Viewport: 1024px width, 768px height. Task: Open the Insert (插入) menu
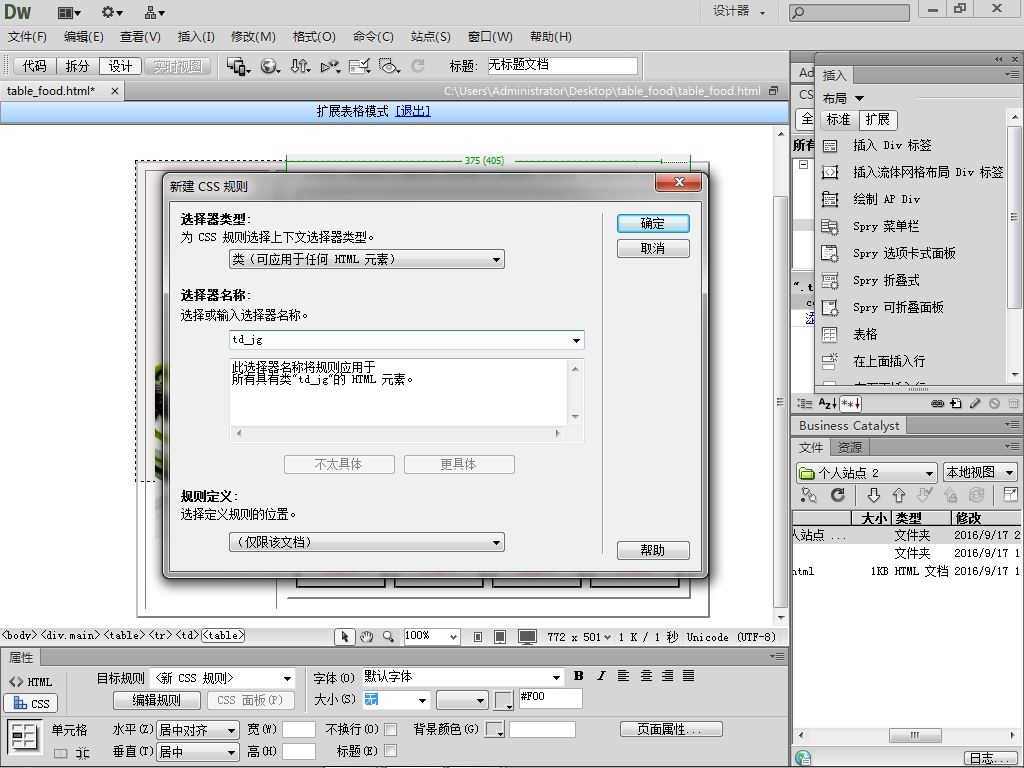click(x=196, y=37)
